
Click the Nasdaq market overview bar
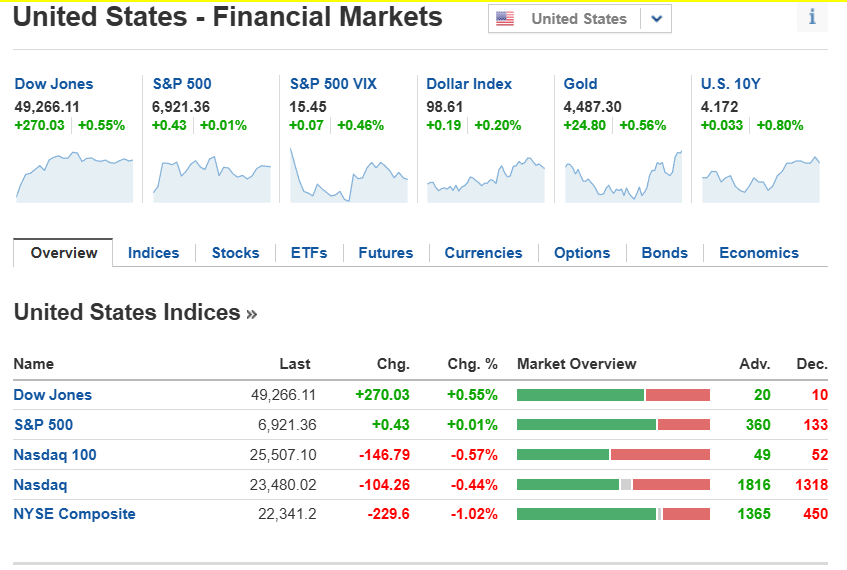tap(613, 485)
